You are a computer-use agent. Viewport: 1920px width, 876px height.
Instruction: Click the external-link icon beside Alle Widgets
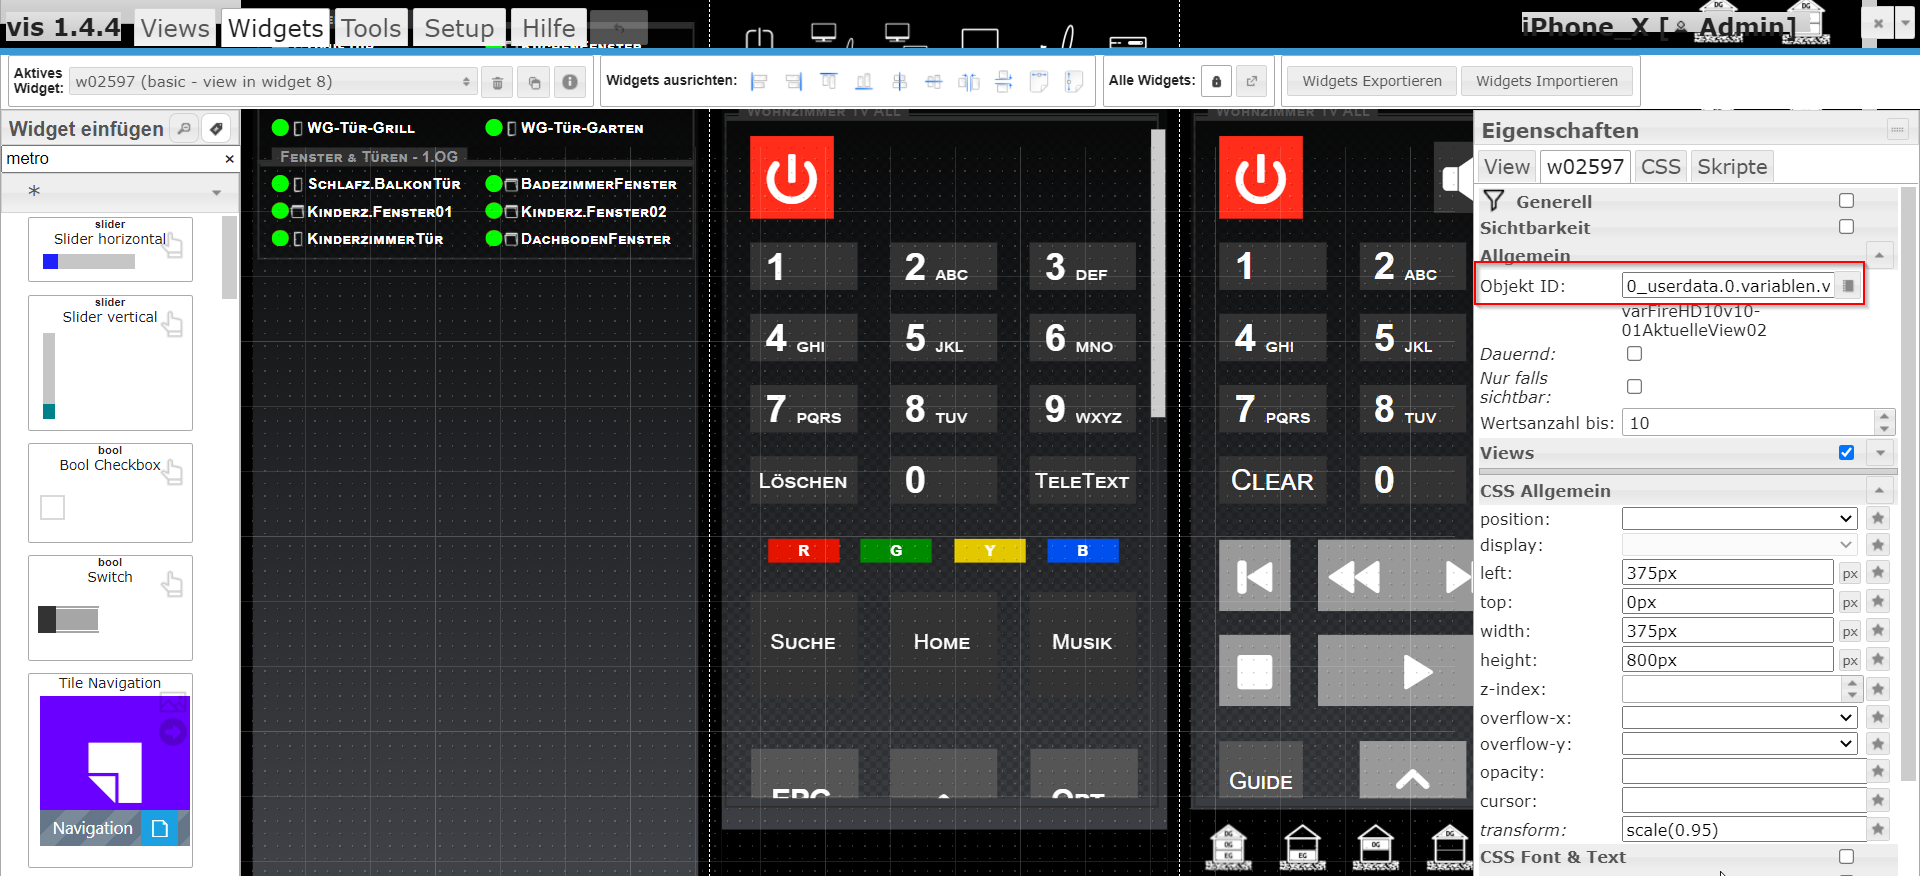(x=1252, y=81)
